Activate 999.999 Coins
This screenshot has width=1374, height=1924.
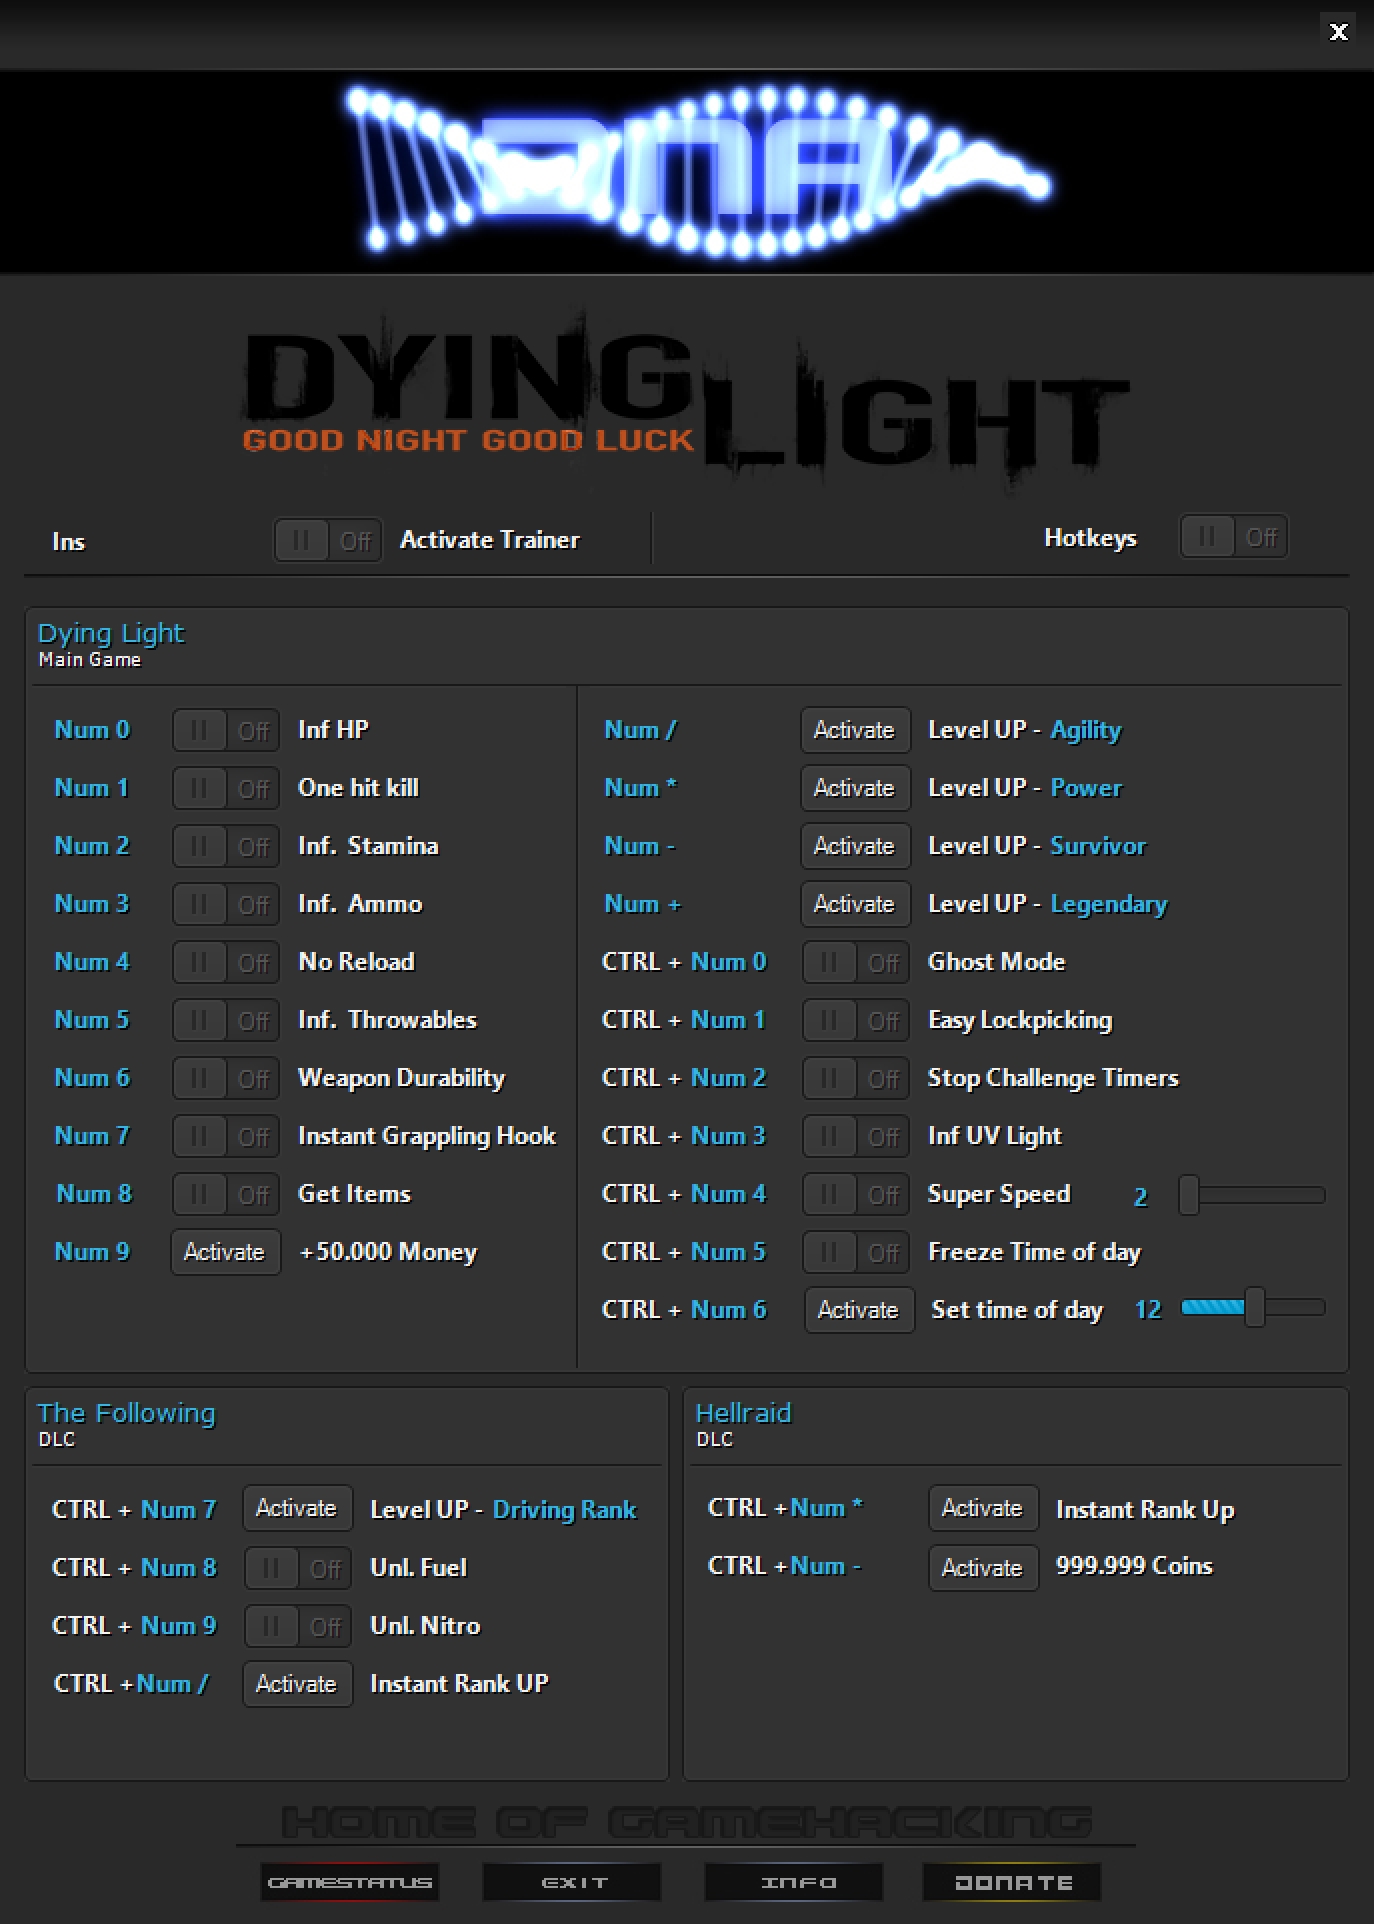[x=984, y=1569]
